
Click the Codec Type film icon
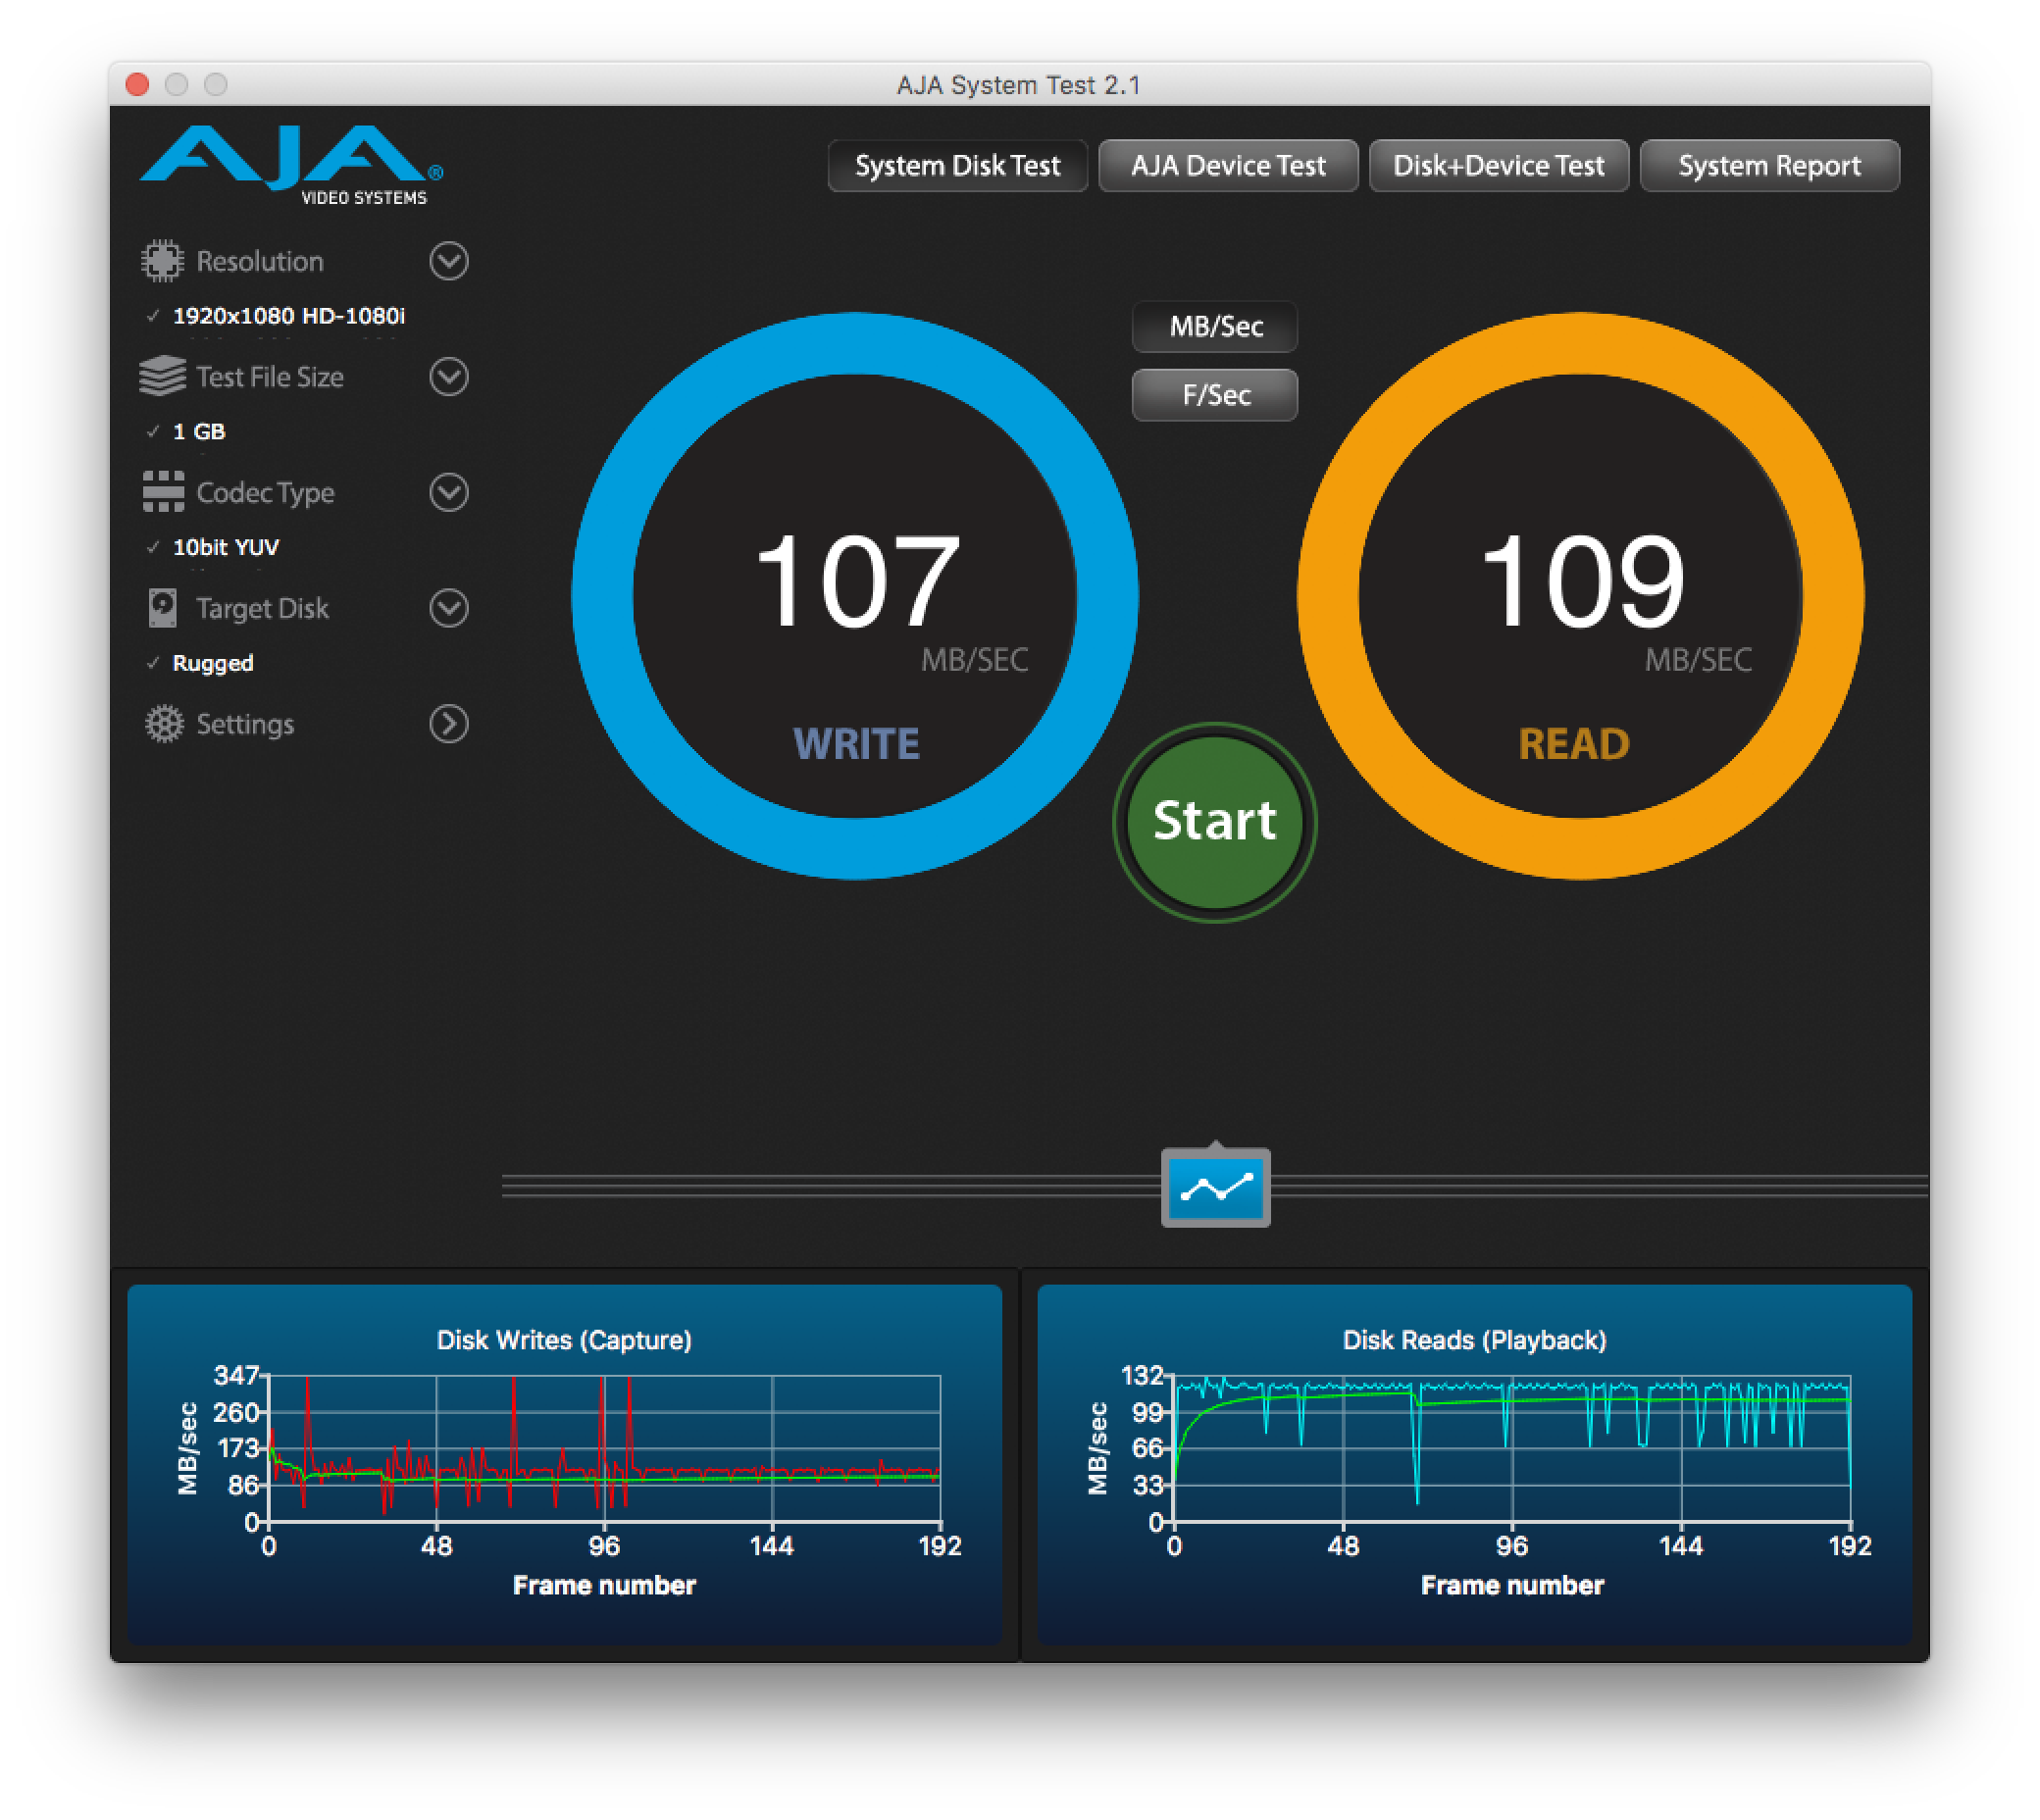coord(163,492)
